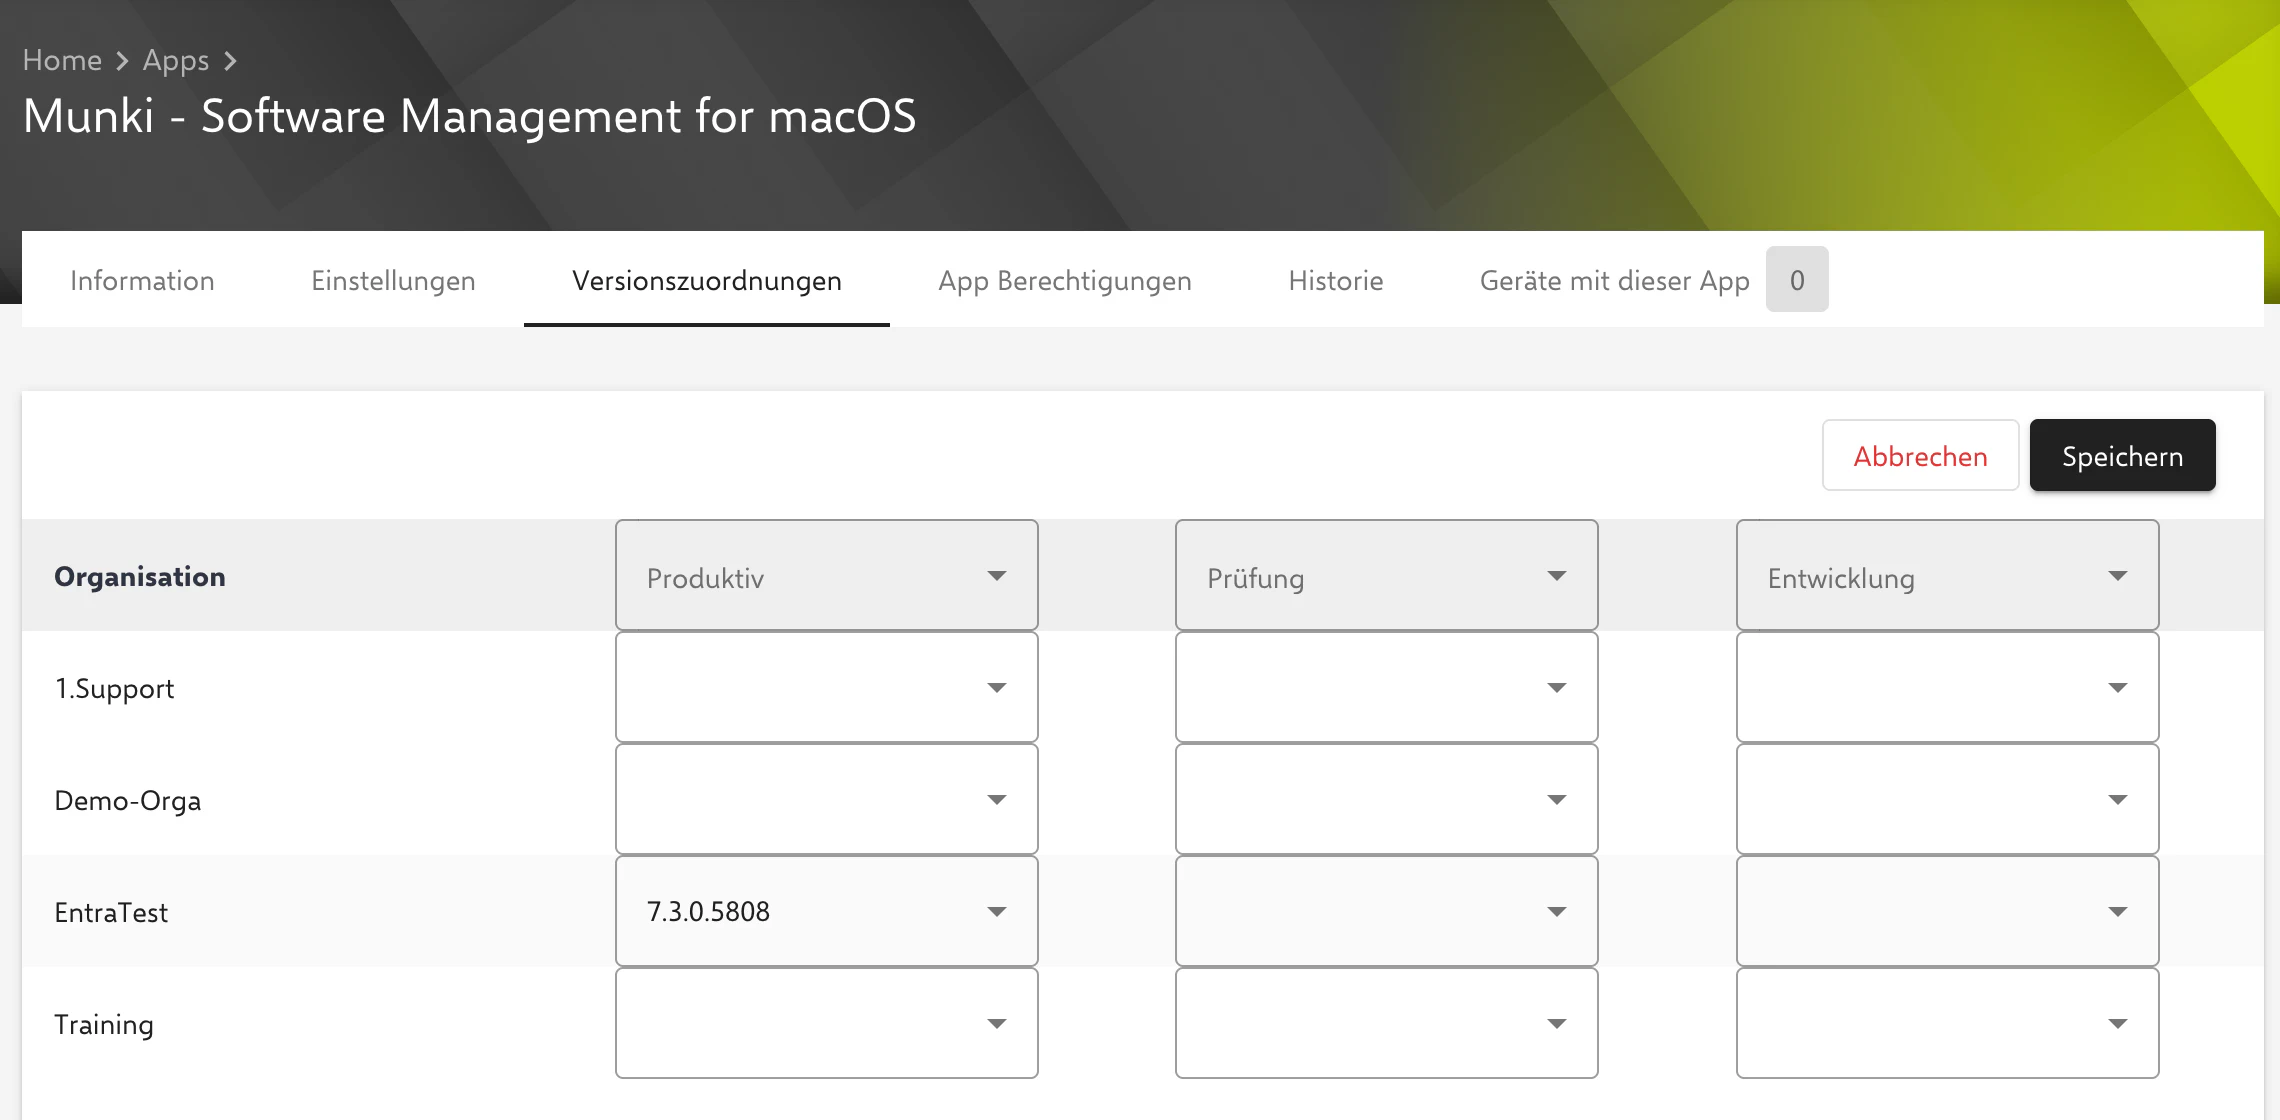Viewport: 2280px width, 1120px height.
Task: Select the Training organisation label
Action: [x=104, y=1025]
